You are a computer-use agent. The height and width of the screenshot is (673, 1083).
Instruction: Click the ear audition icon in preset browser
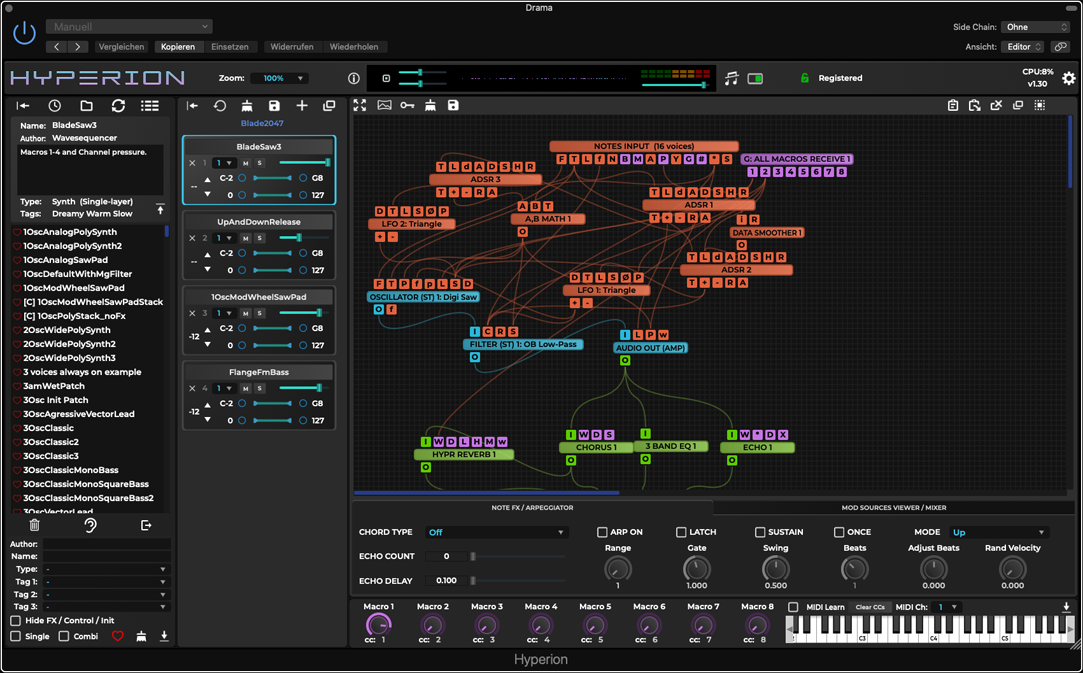click(x=90, y=525)
